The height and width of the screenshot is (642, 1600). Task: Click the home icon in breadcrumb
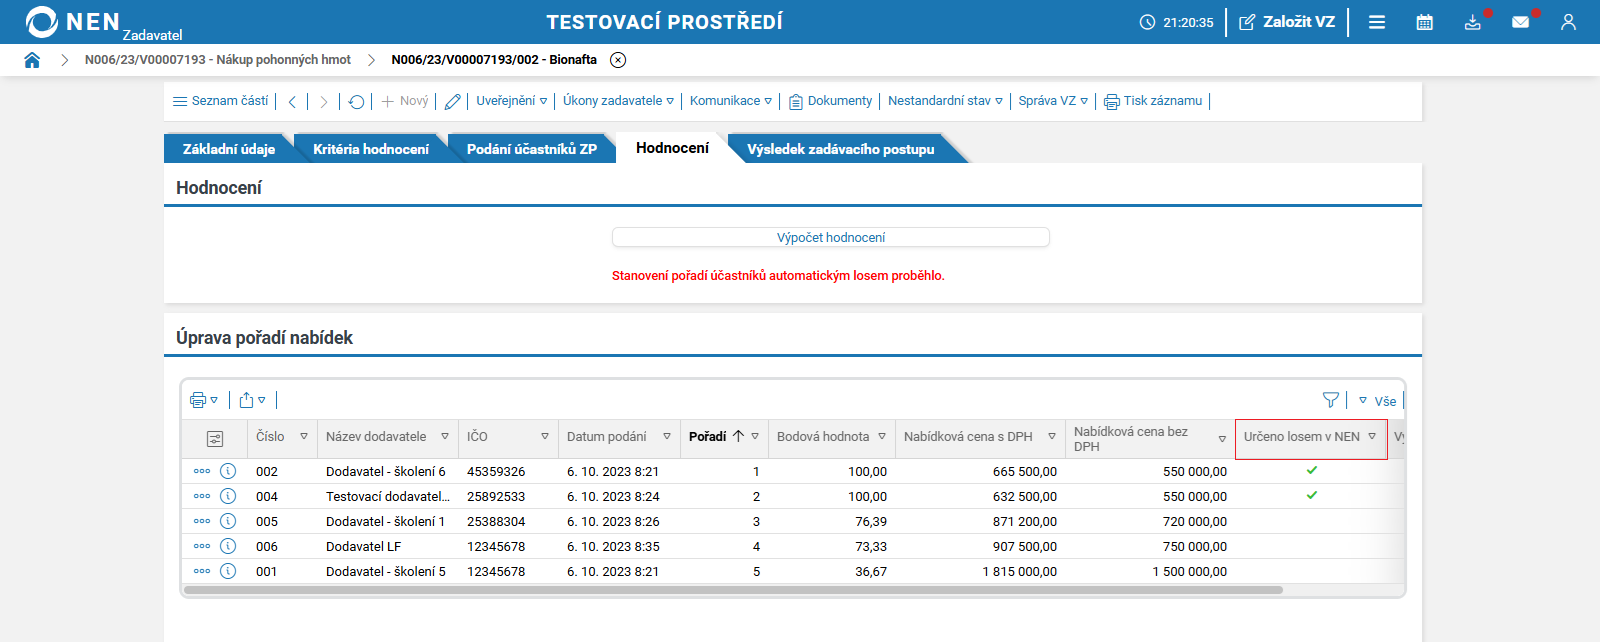(x=32, y=60)
